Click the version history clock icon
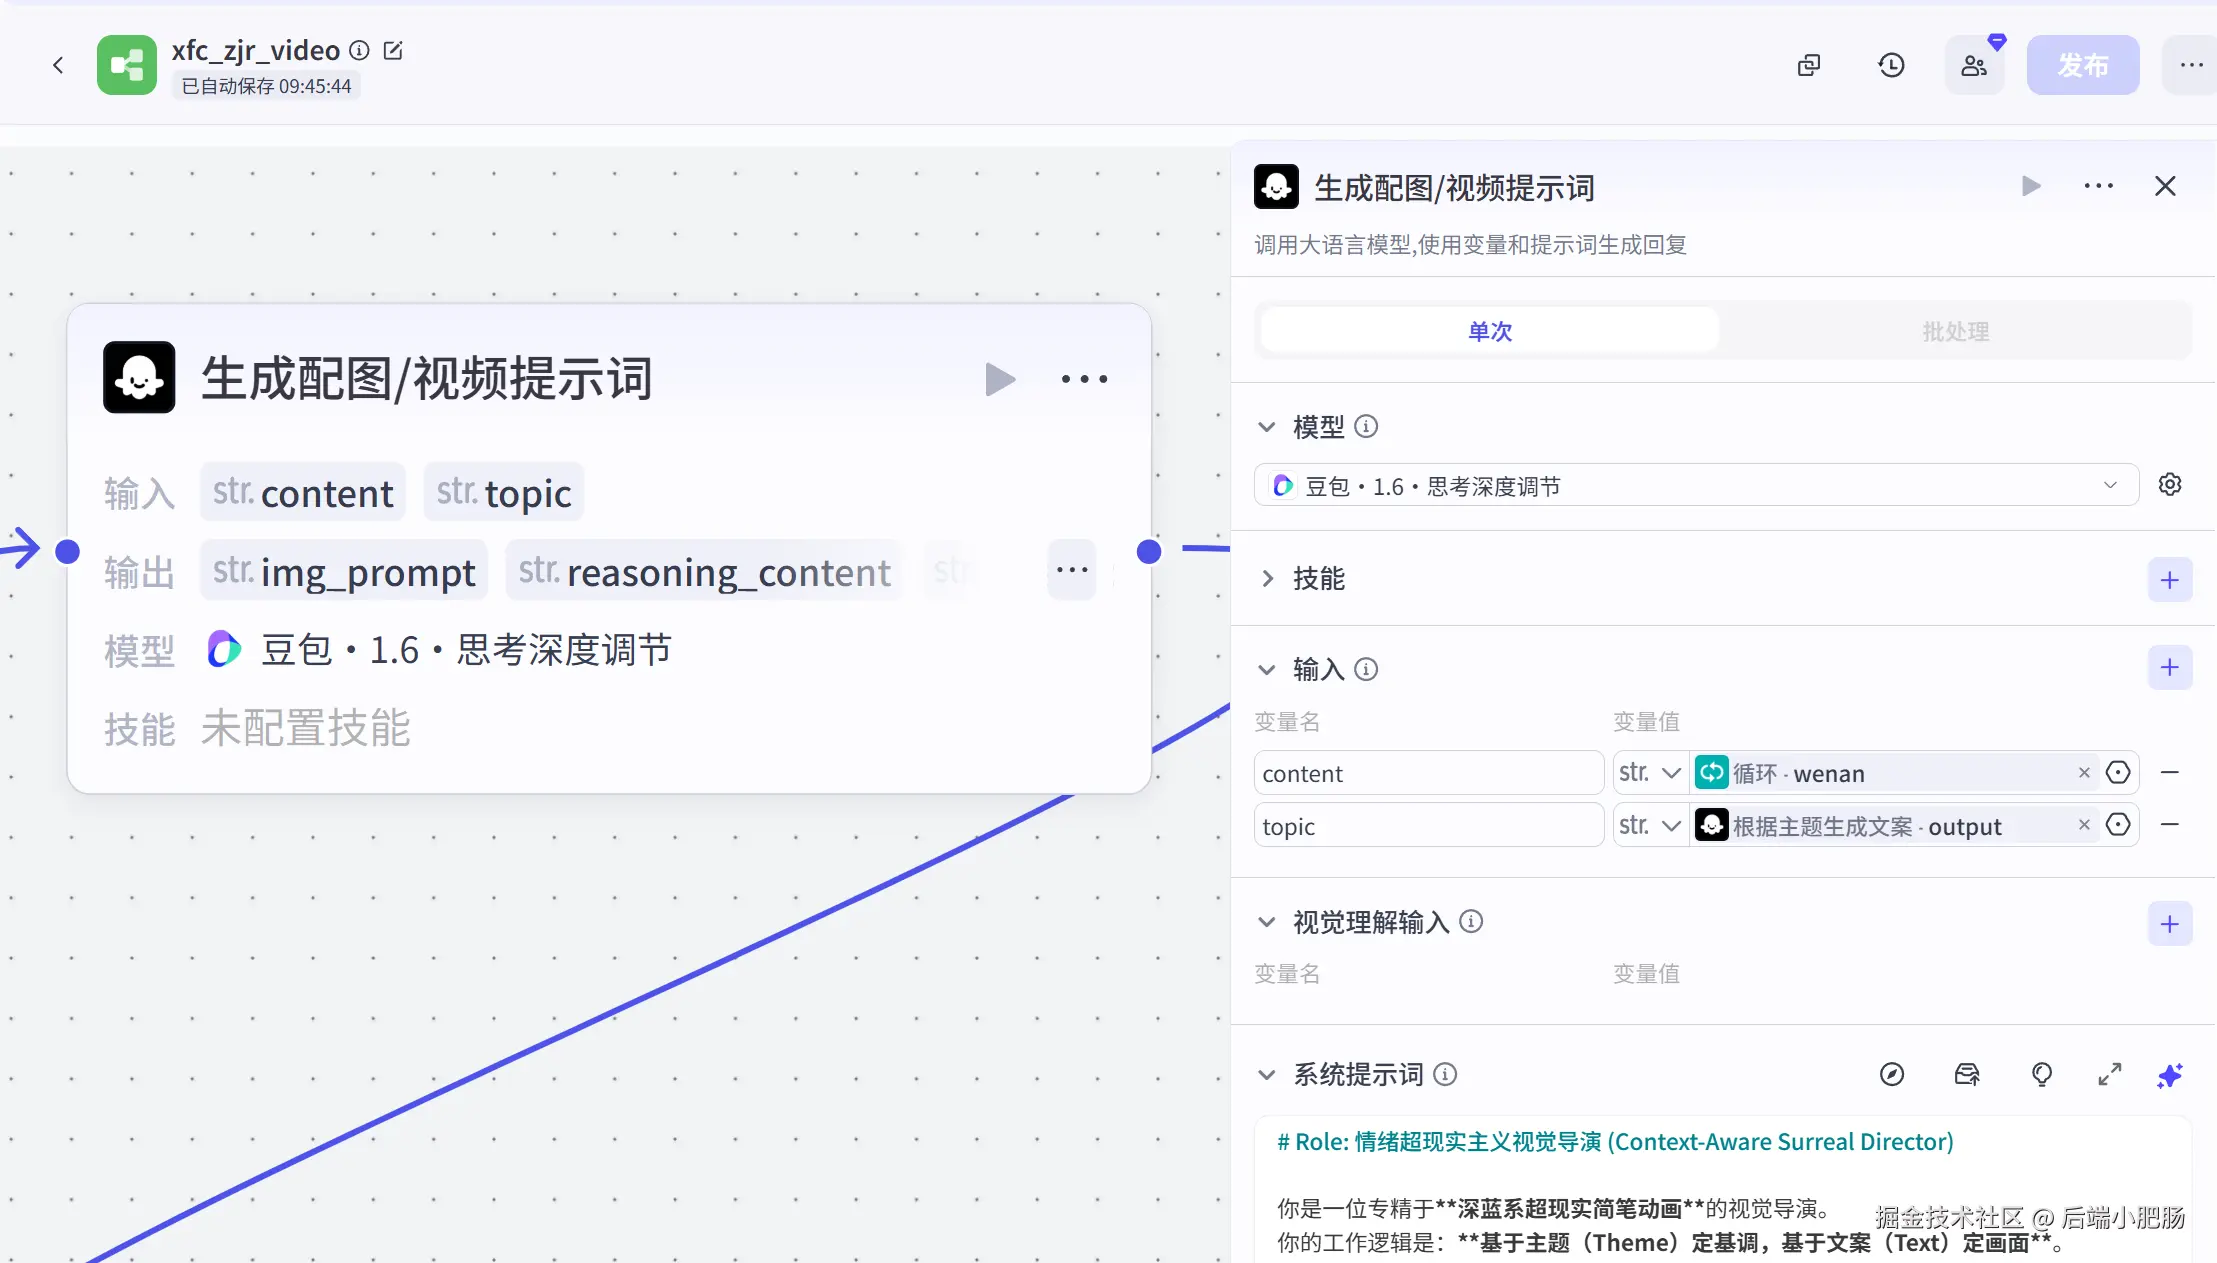The width and height of the screenshot is (2217, 1263). pyautogui.click(x=1891, y=66)
